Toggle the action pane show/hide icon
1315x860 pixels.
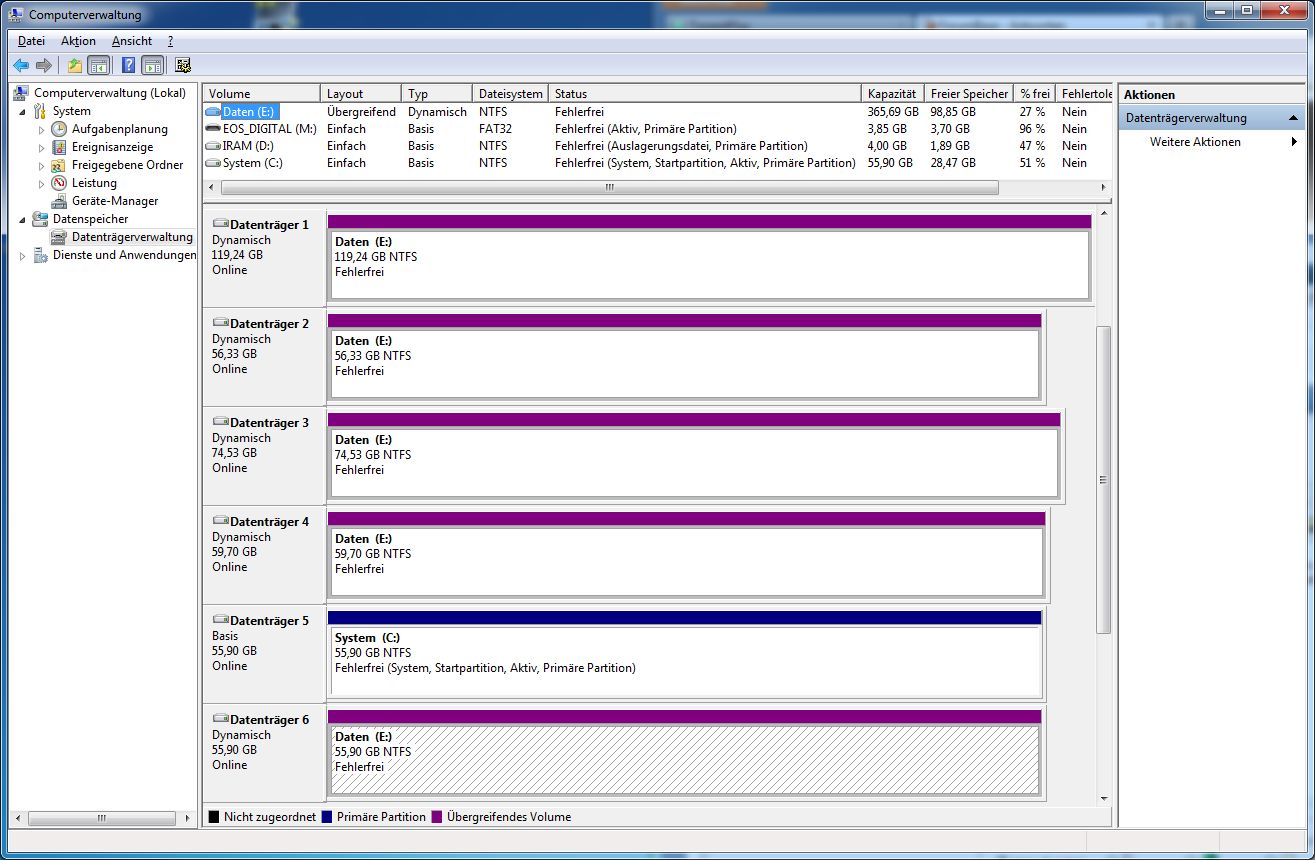click(152, 66)
